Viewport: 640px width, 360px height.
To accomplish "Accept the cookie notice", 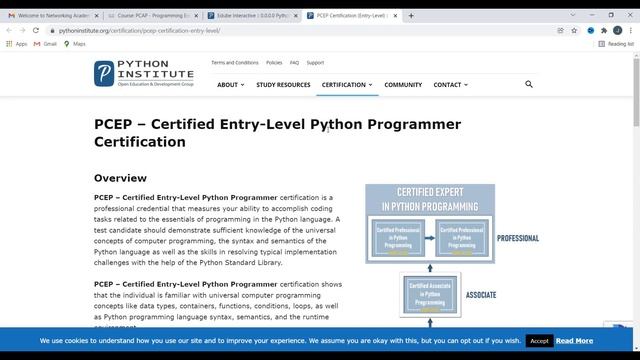I will coord(539,341).
